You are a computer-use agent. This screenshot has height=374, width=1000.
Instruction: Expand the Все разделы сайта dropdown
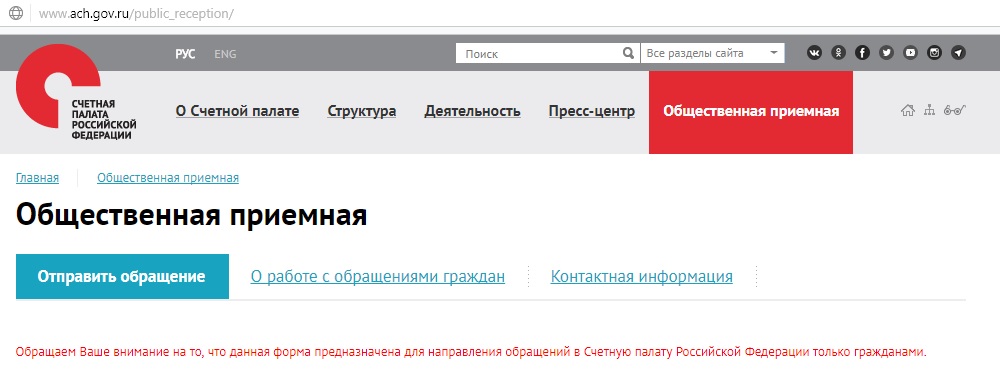coord(712,53)
